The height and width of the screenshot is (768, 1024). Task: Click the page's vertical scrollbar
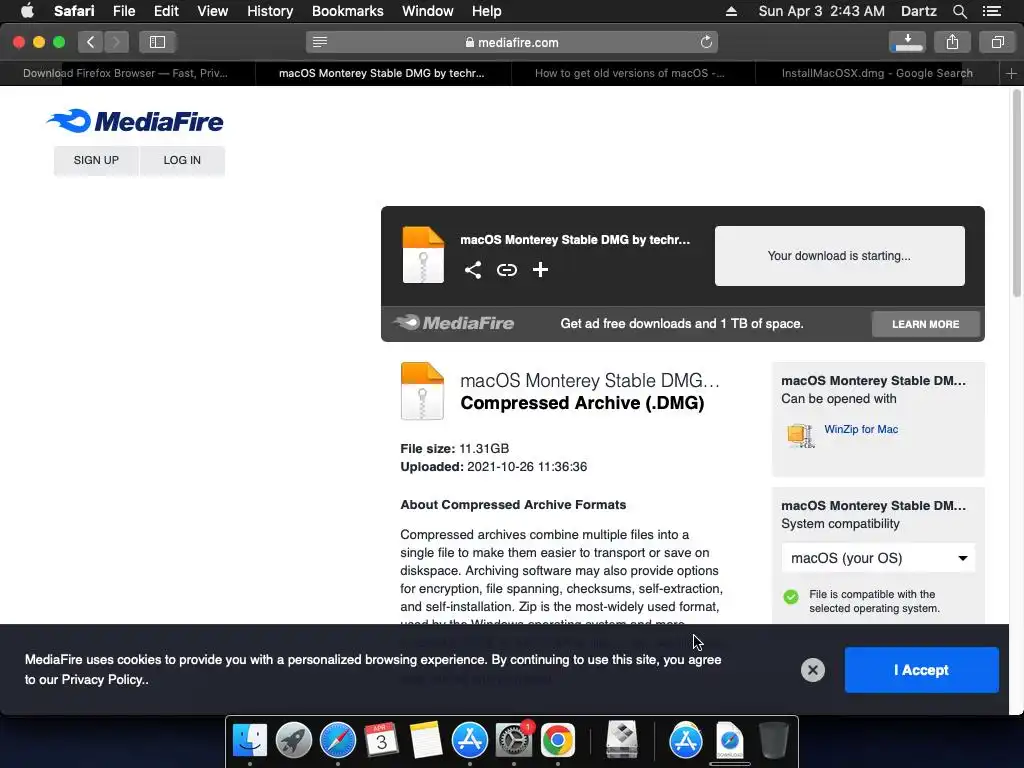coord(1016,193)
